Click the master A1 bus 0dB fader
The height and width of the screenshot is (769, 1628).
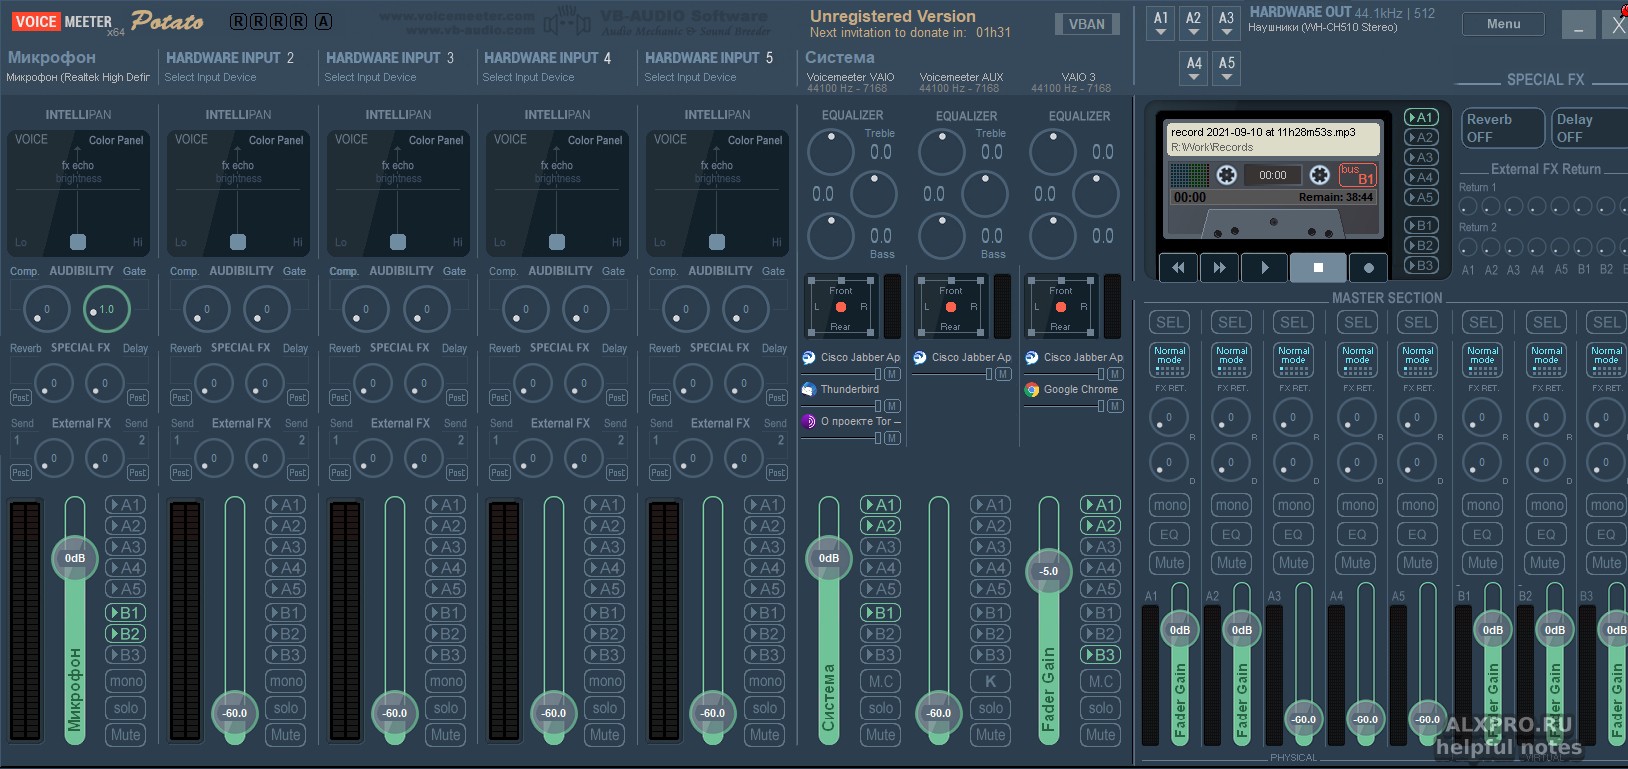click(x=1180, y=630)
